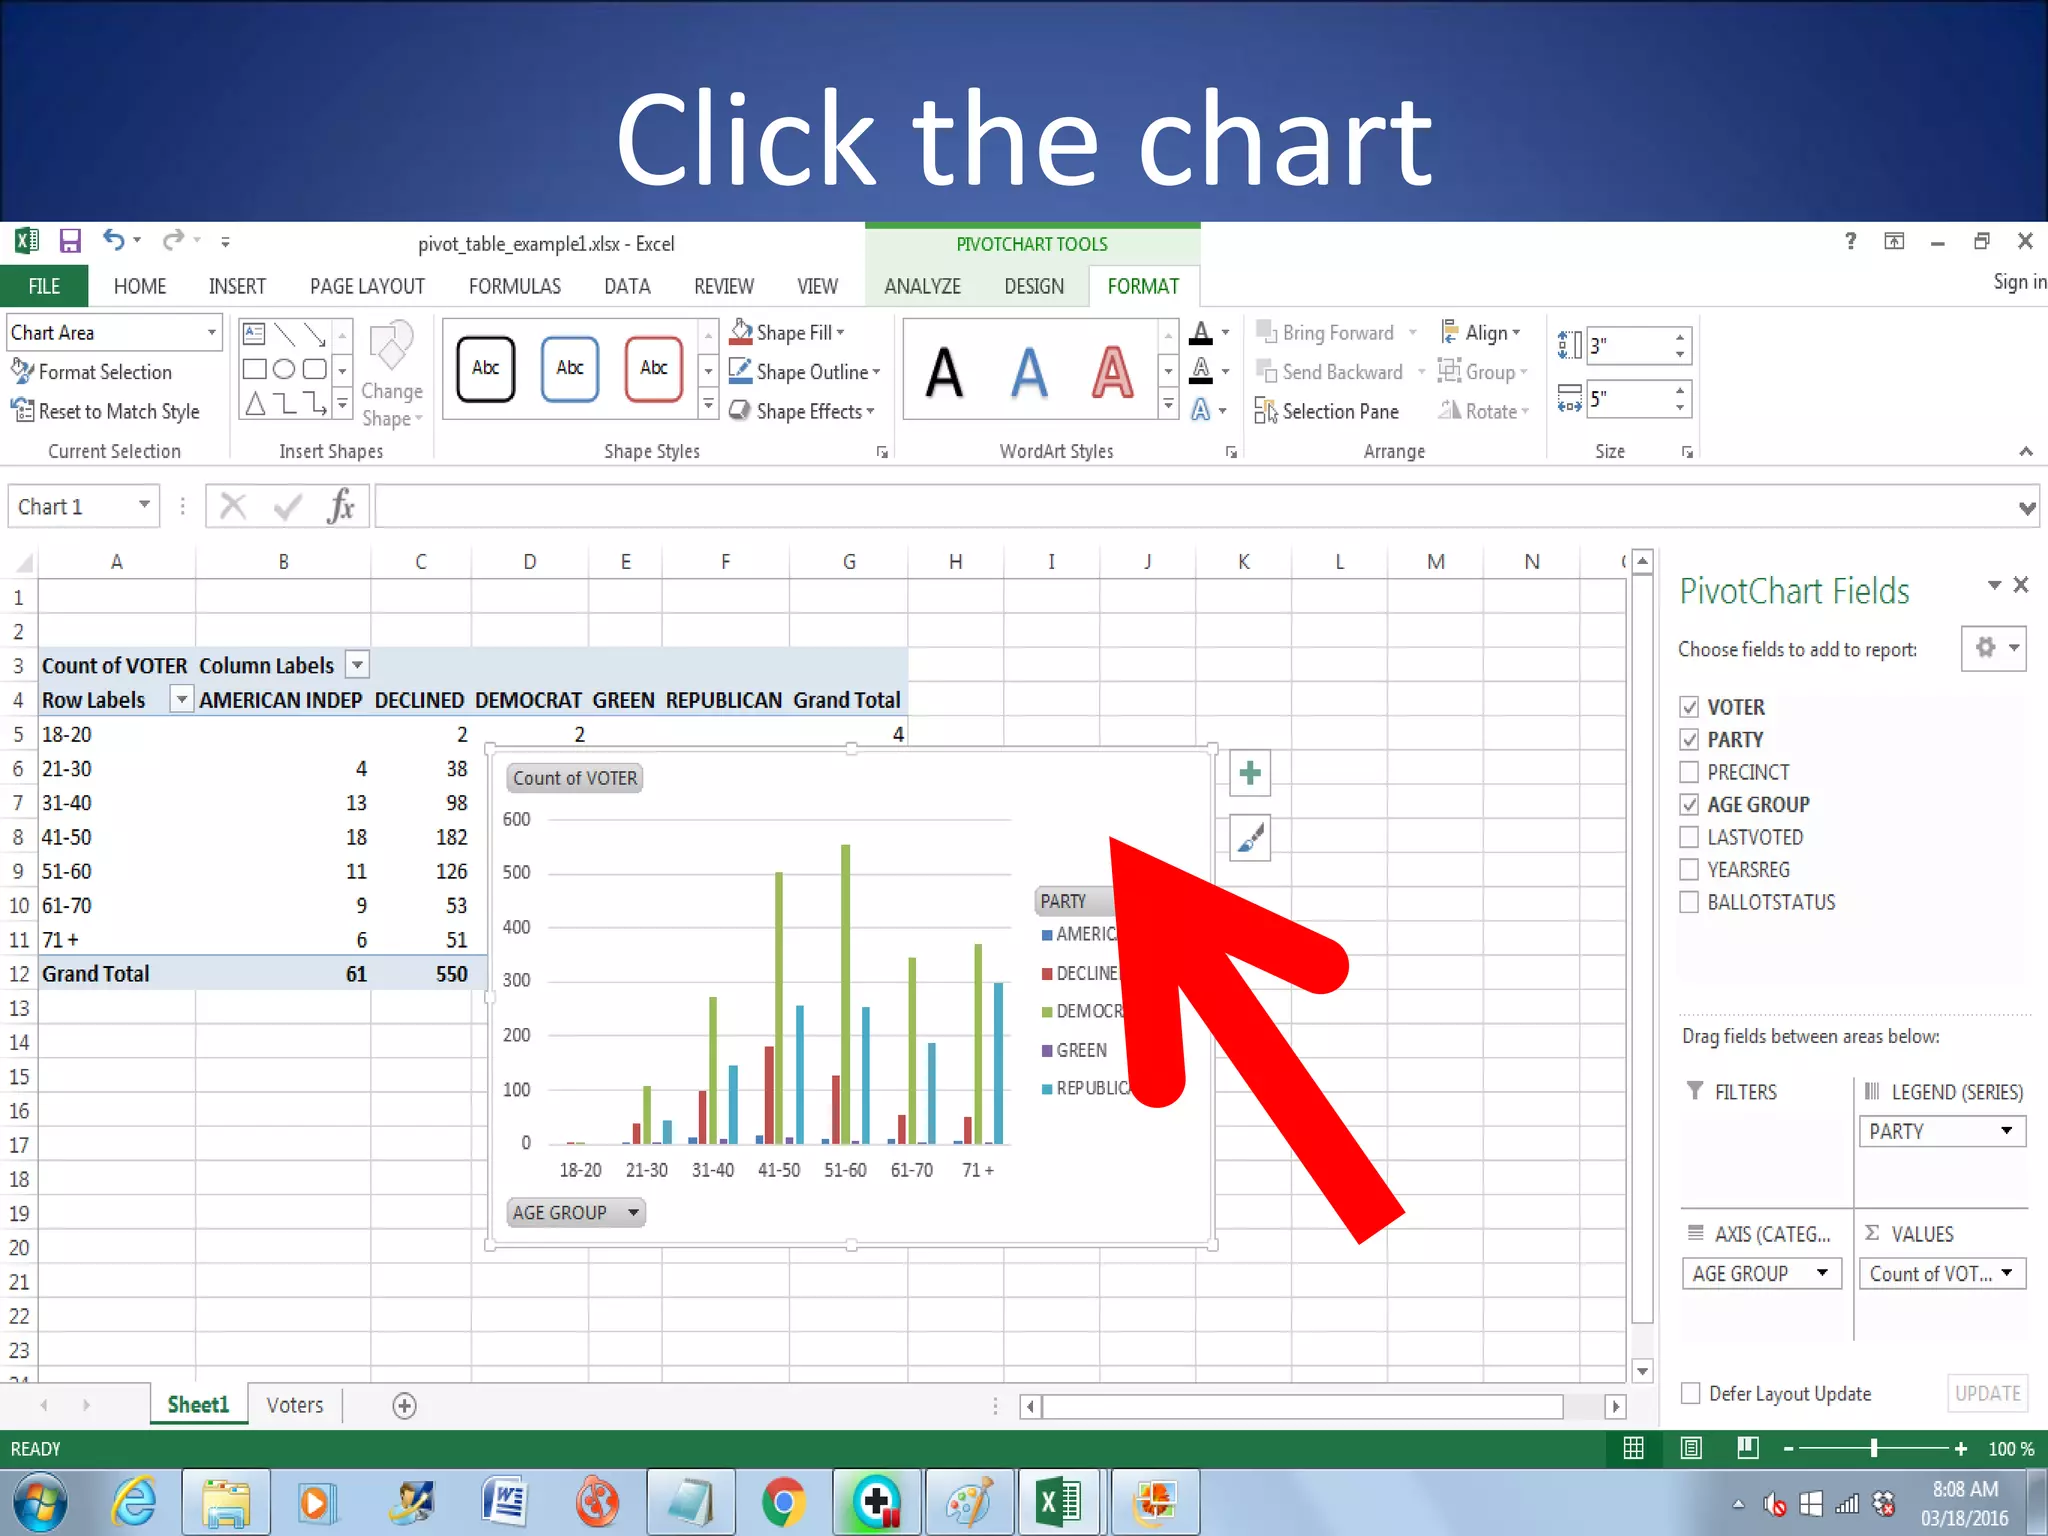Screen dimensions: 2048x1536
Task: Click the Save icon in quick access toolbar
Action: [x=70, y=241]
